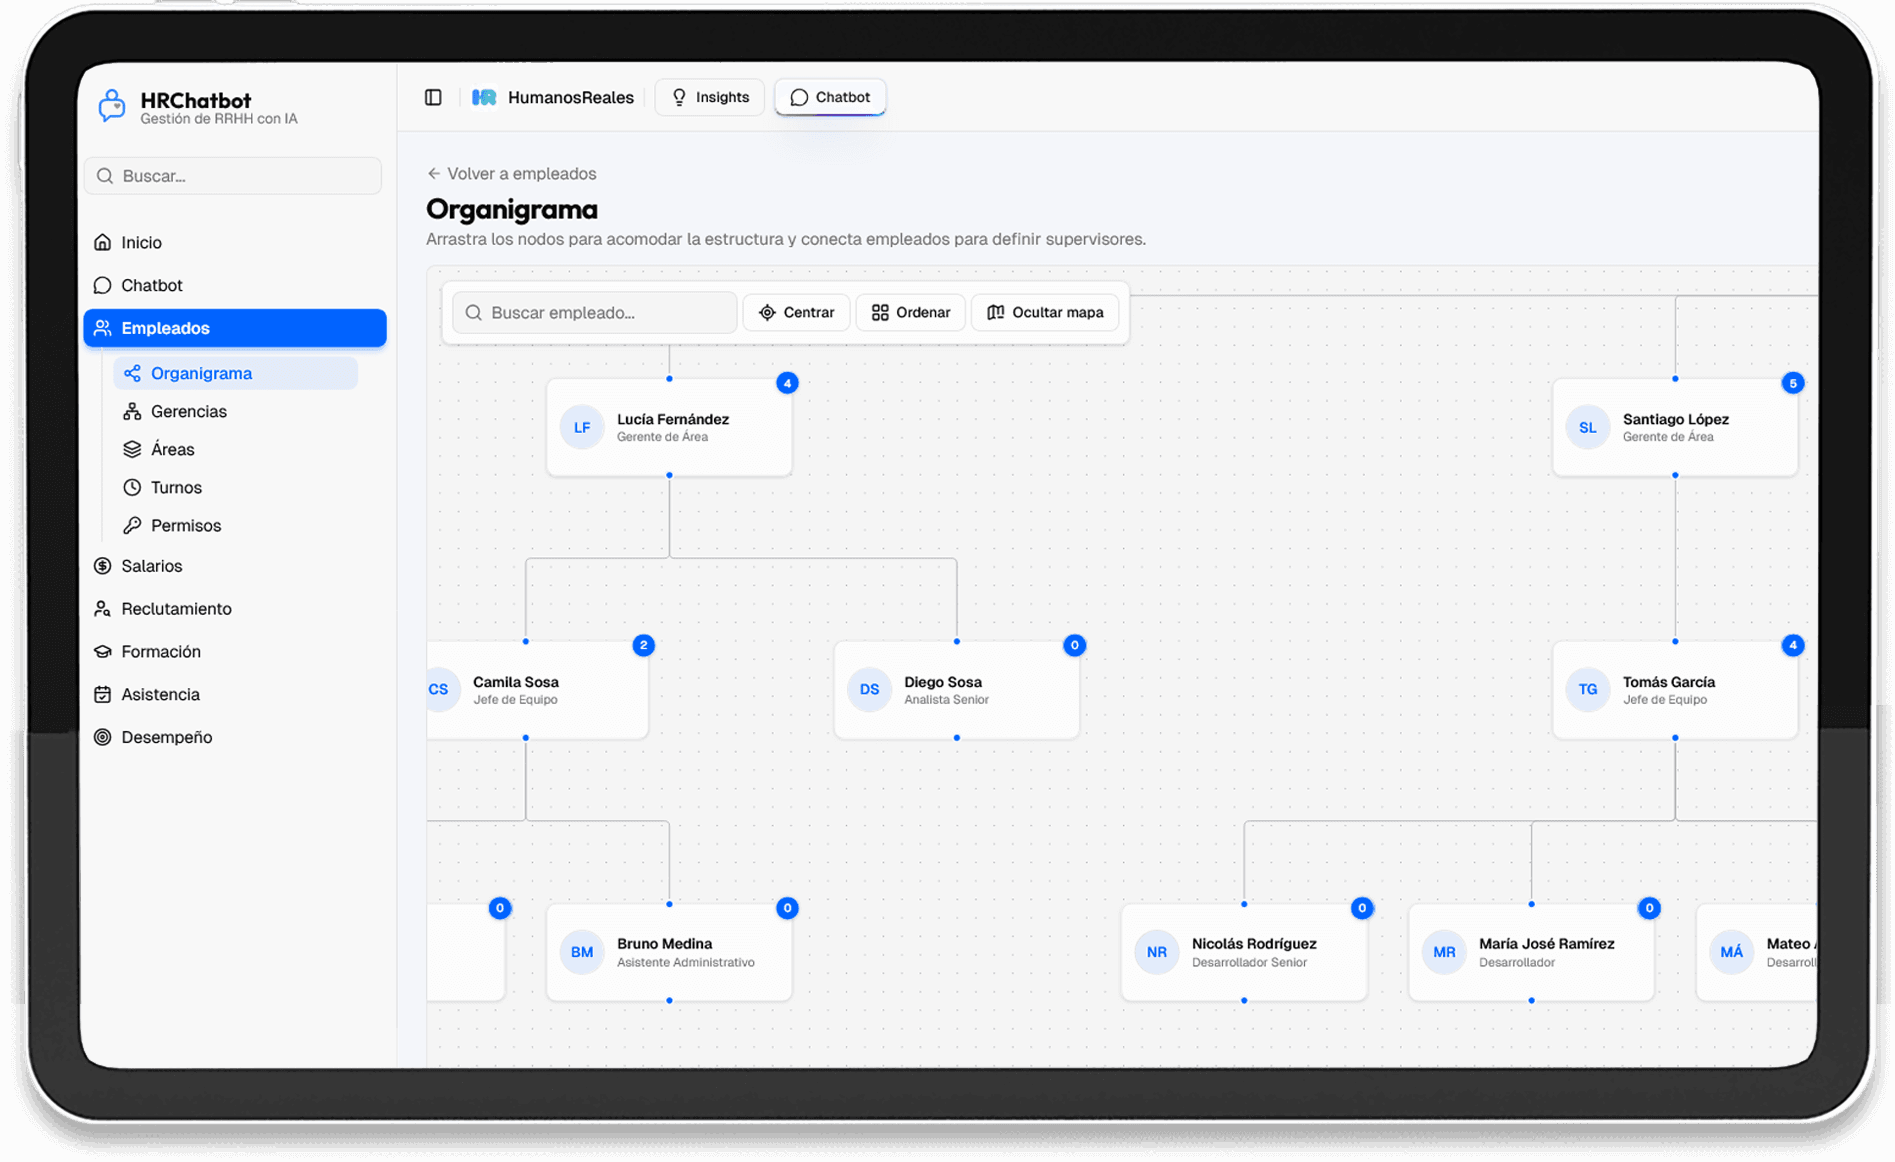
Task: Click the HumanosReales company logo
Action: (x=484, y=97)
